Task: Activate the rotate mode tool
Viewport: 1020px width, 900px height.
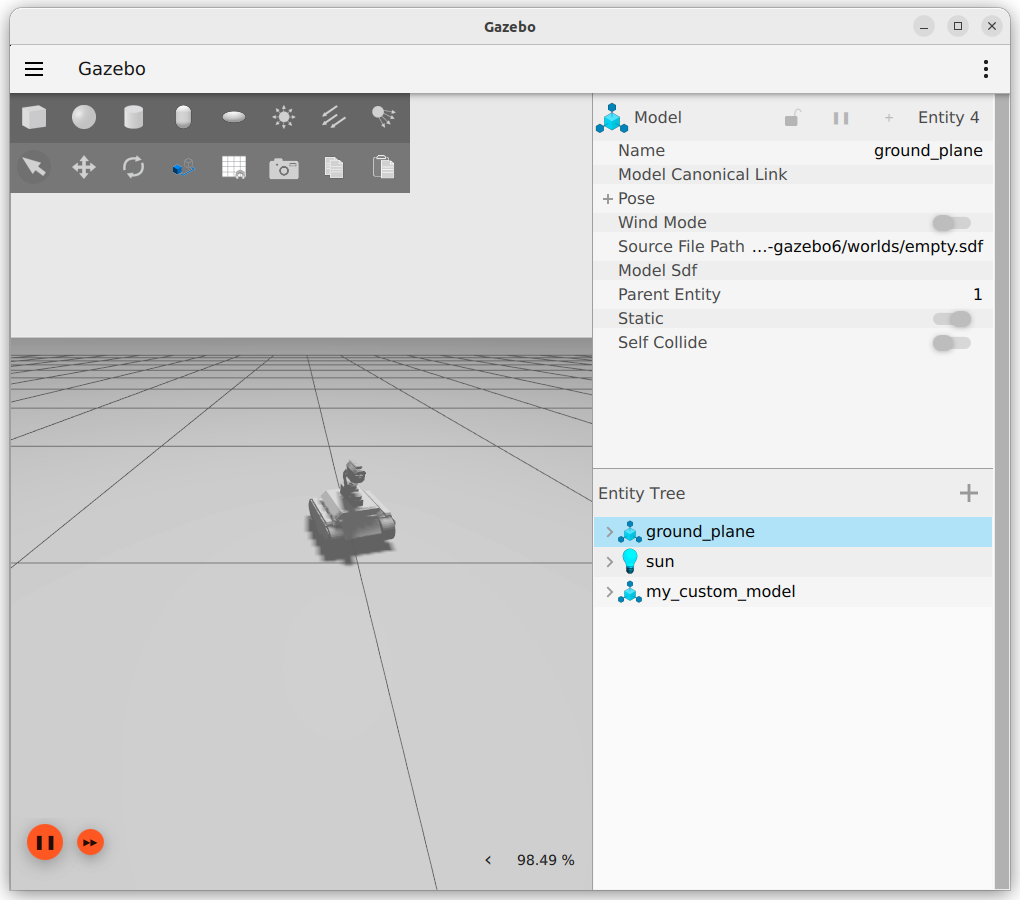Action: pos(133,167)
